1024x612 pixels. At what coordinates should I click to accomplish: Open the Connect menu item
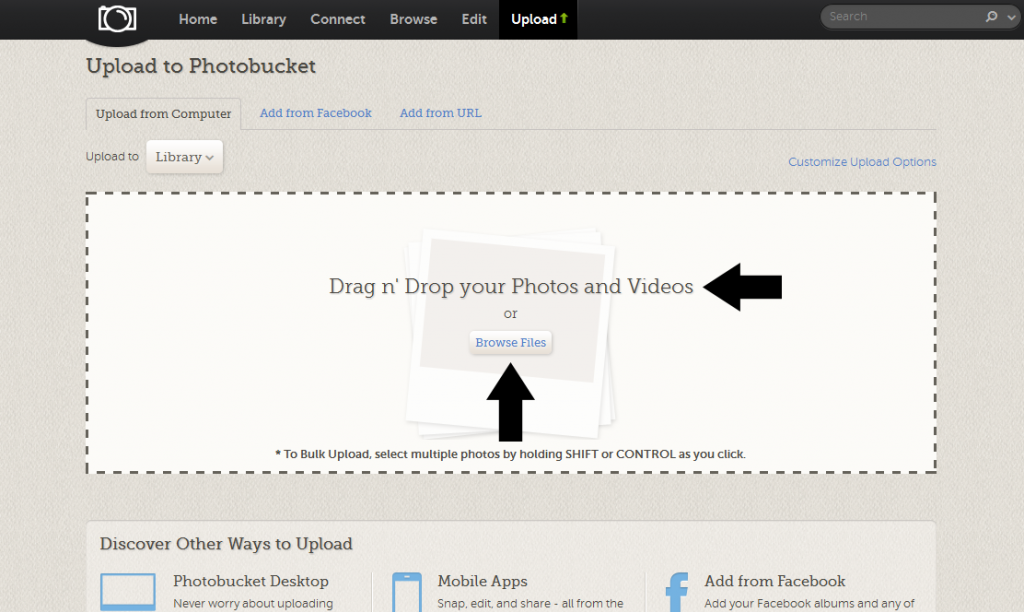coord(338,19)
